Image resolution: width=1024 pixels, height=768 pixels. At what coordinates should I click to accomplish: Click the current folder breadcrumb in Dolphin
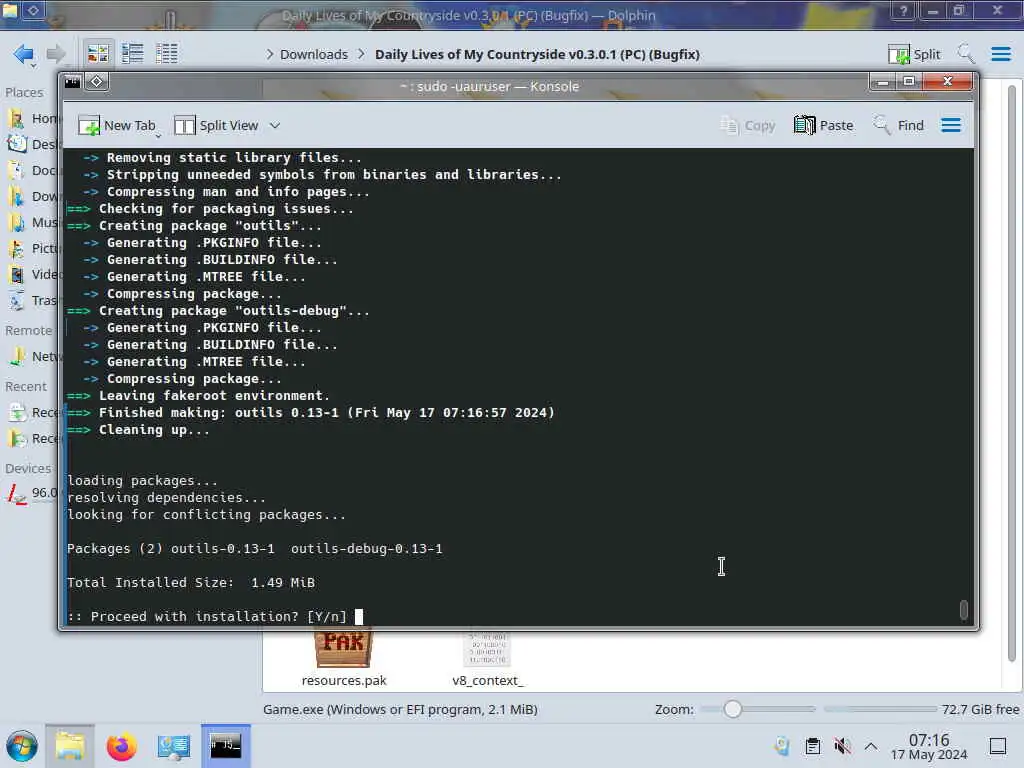coord(537,54)
